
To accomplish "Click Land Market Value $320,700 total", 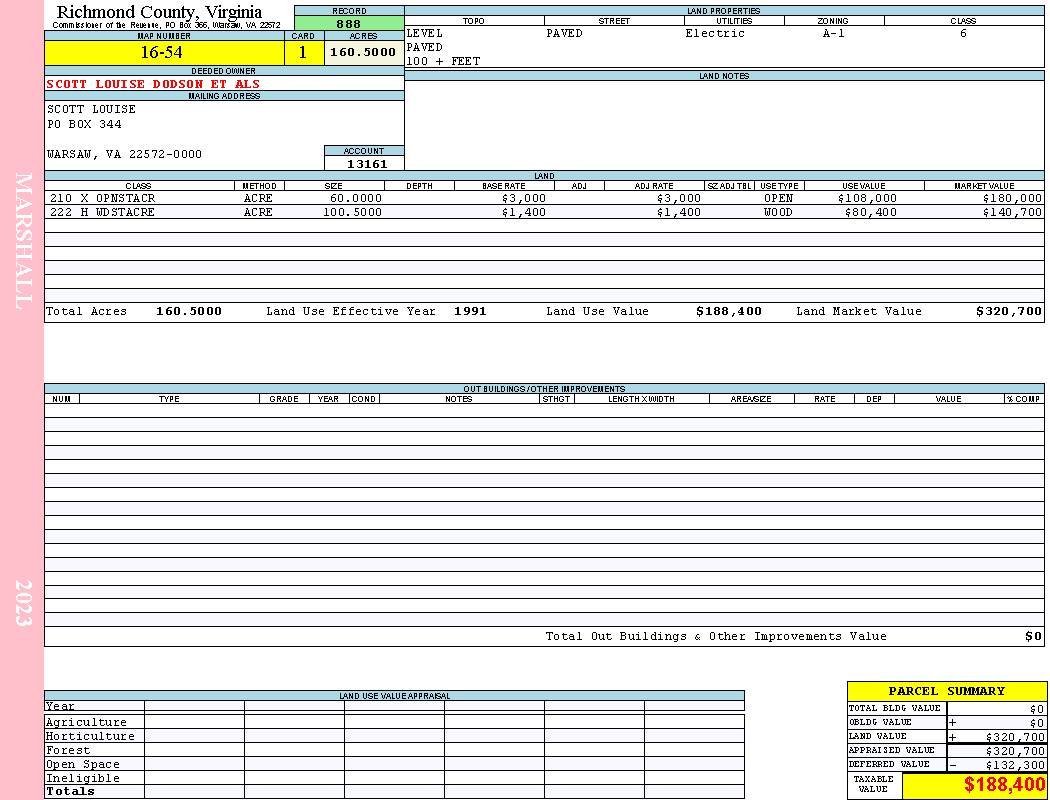I will tap(1009, 311).
